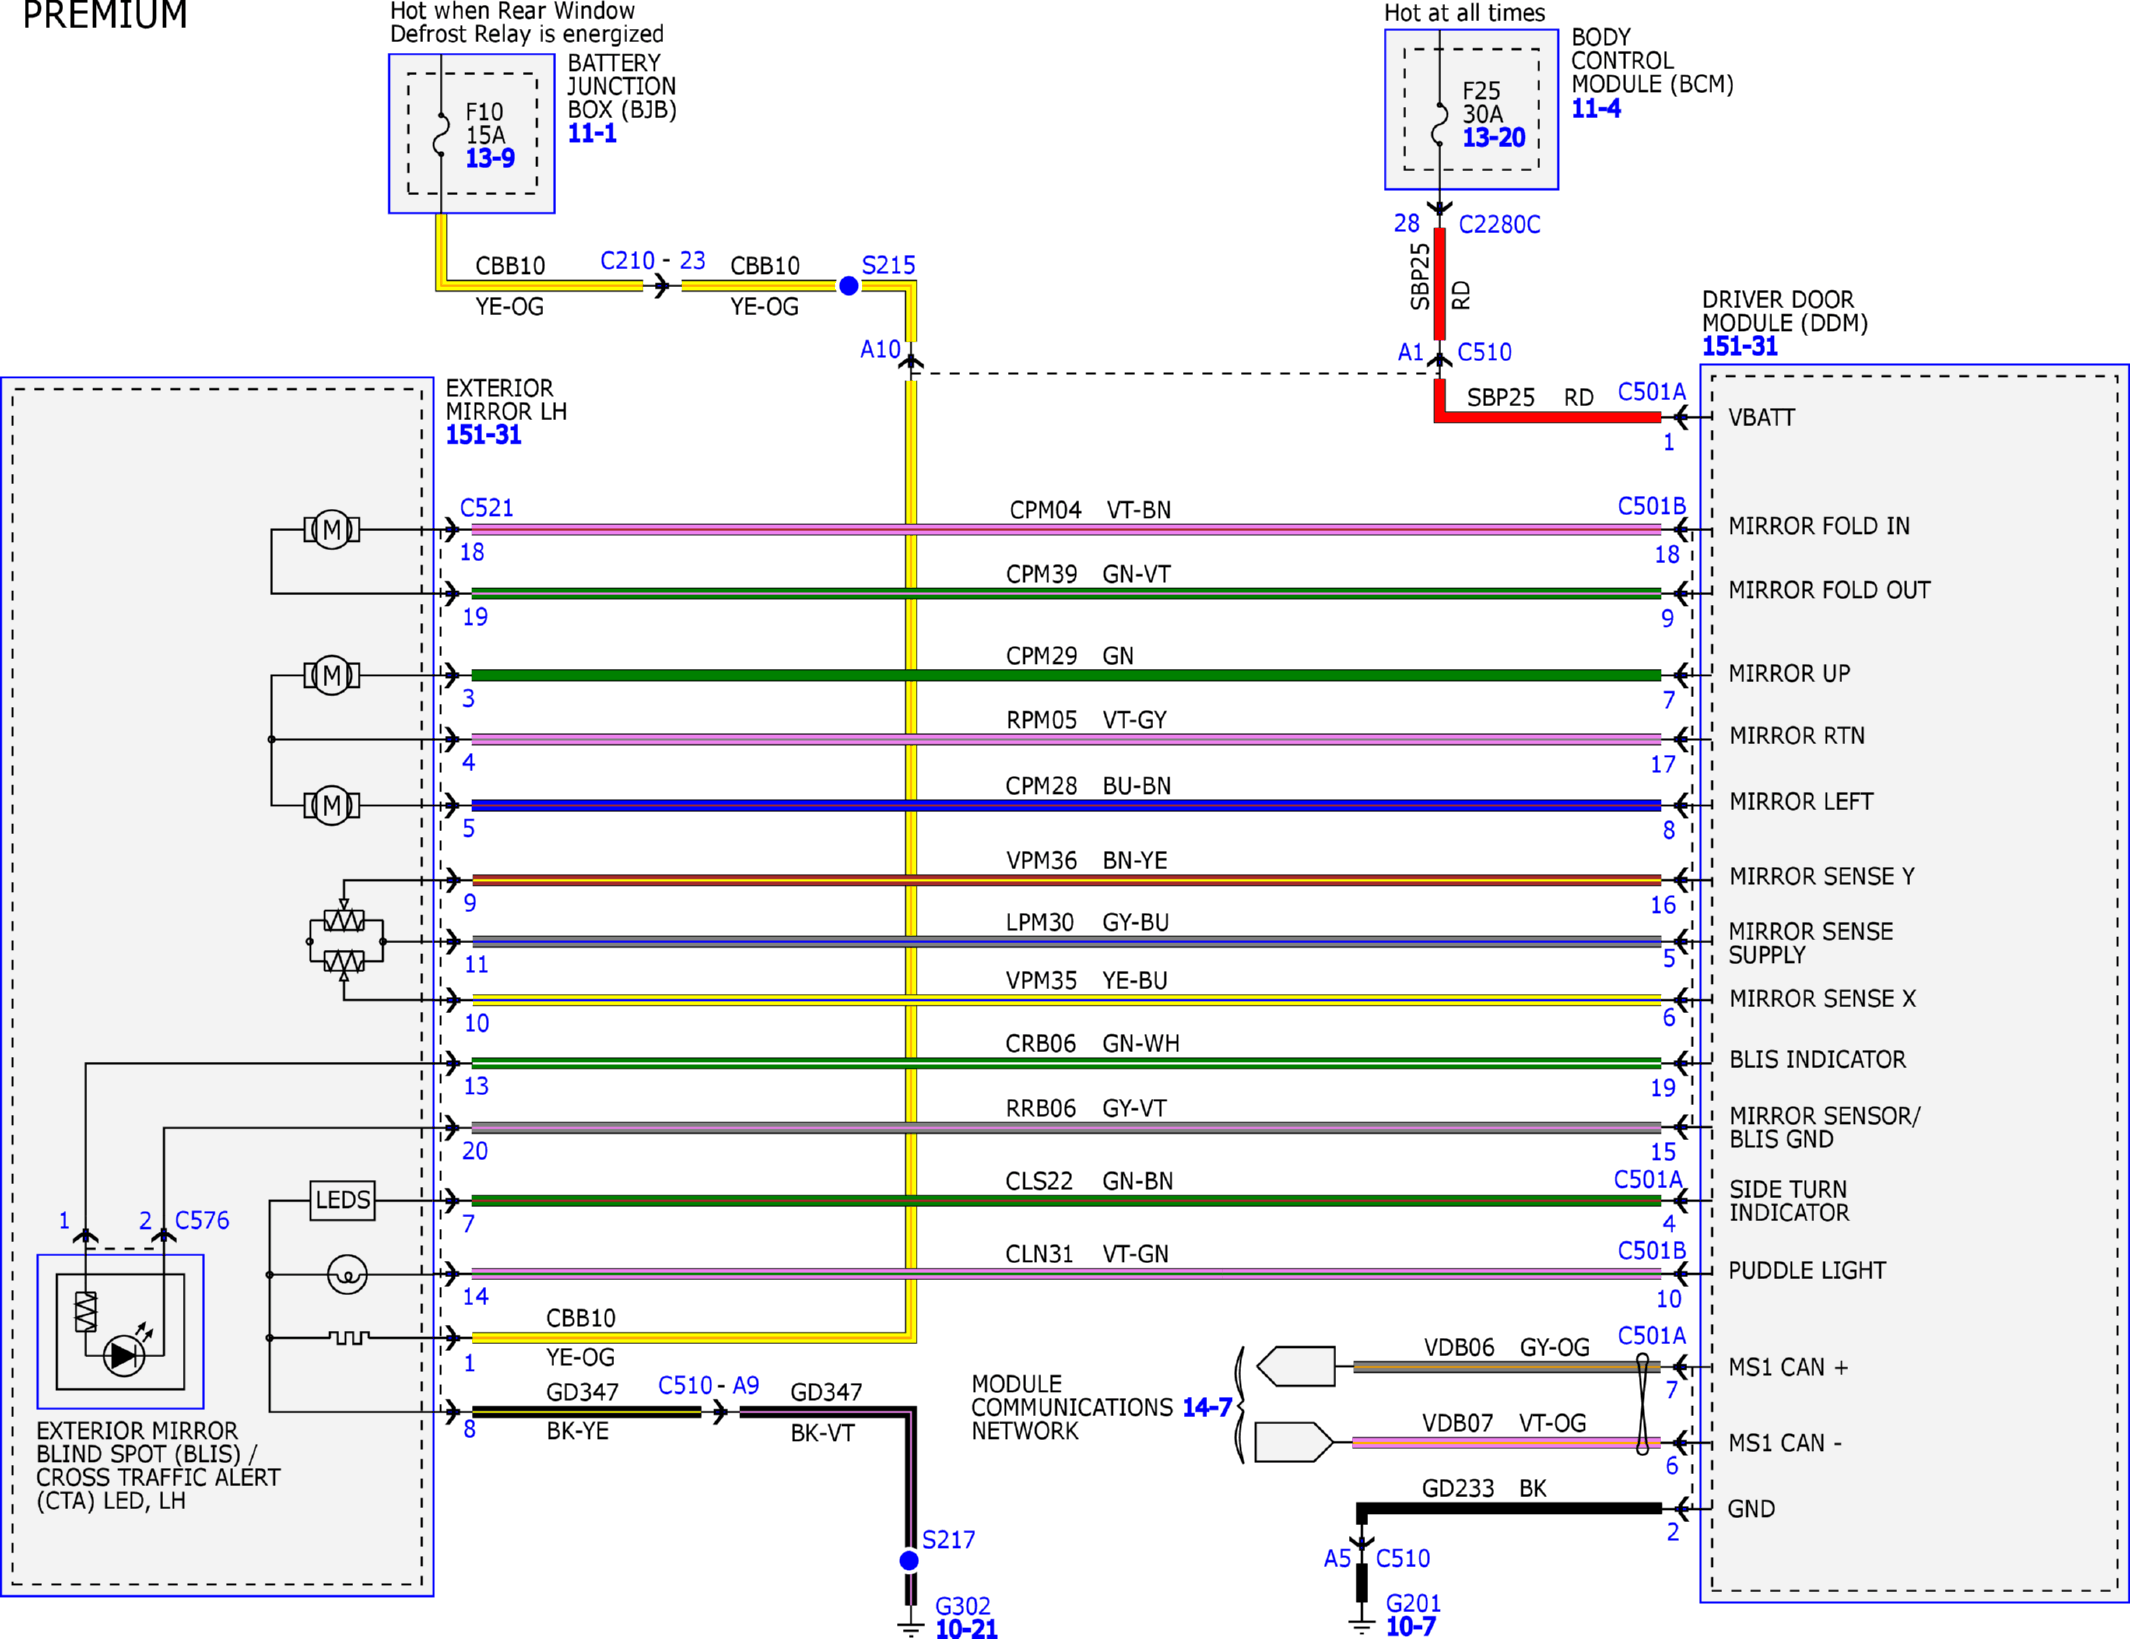
Task: Click the VDB06 network arrow symbol
Action: [x=1296, y=1366]
